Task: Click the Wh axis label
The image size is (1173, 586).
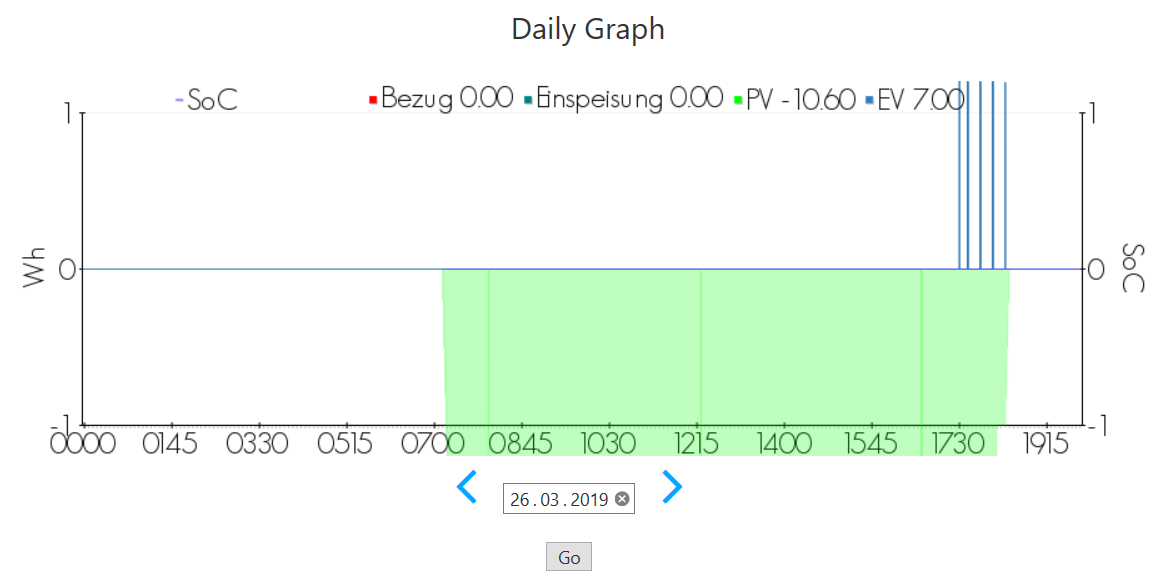Action: coord(33,267)
